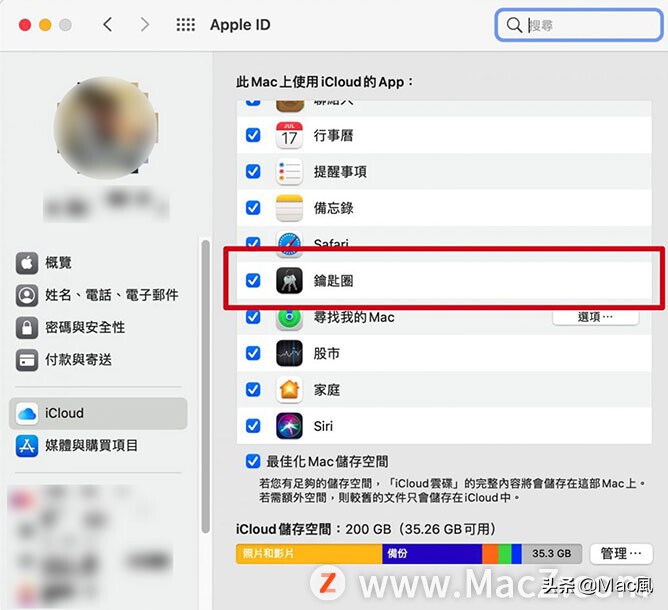The height and width of the screenshot is (610, 668).
Task: Click the lock icon beside 密碼與安全性
Action: coord(27,328)
